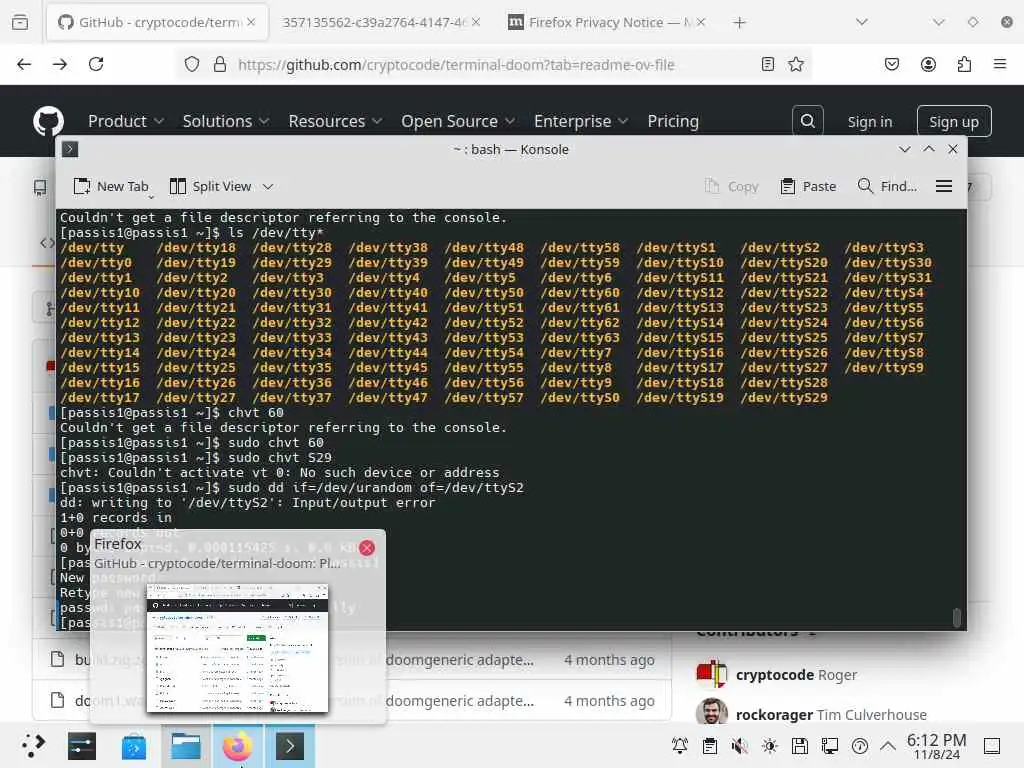Open Discover software center in taskbar
The height and width of the screenshot is (768, 1024).
[134, 746]
